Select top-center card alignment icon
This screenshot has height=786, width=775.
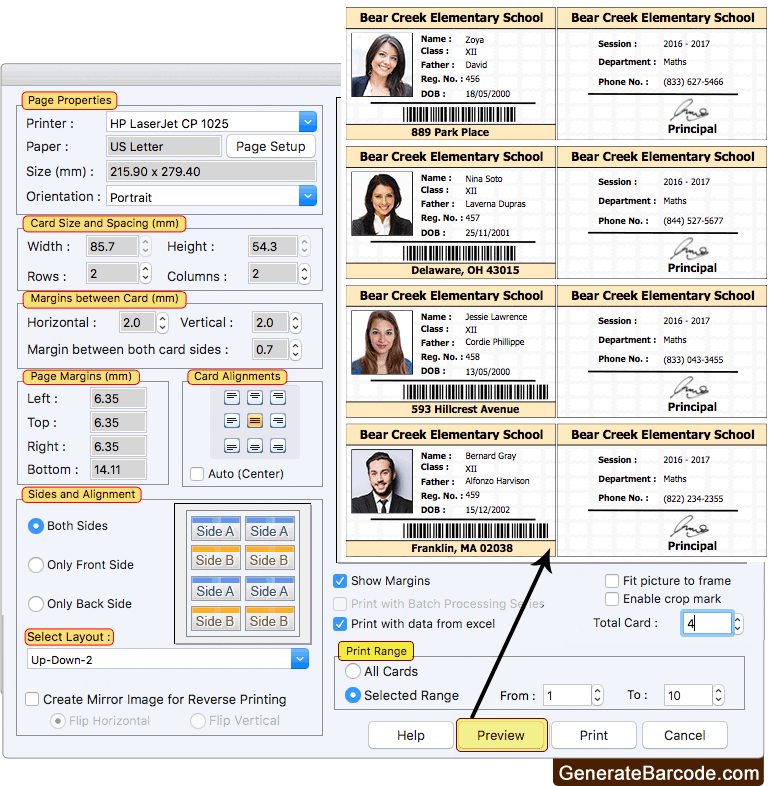coord(255,398)
